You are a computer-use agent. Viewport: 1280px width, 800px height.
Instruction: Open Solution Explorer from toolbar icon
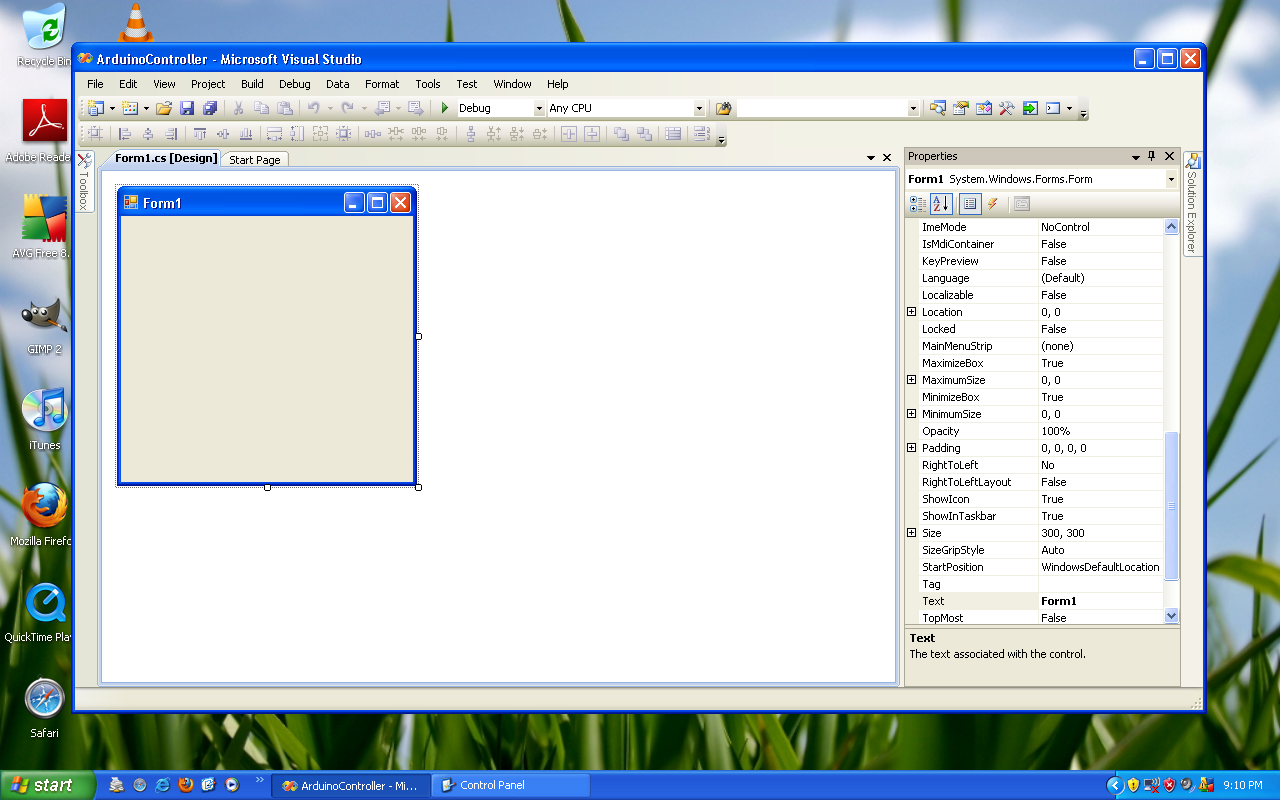[x=938, y=108]
